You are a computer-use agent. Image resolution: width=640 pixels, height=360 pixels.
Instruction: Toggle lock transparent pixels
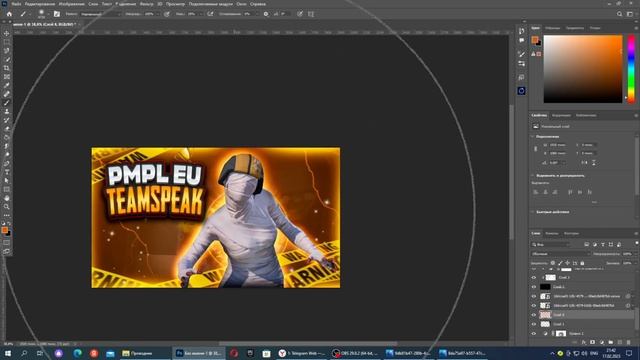[x=553, y=263]
